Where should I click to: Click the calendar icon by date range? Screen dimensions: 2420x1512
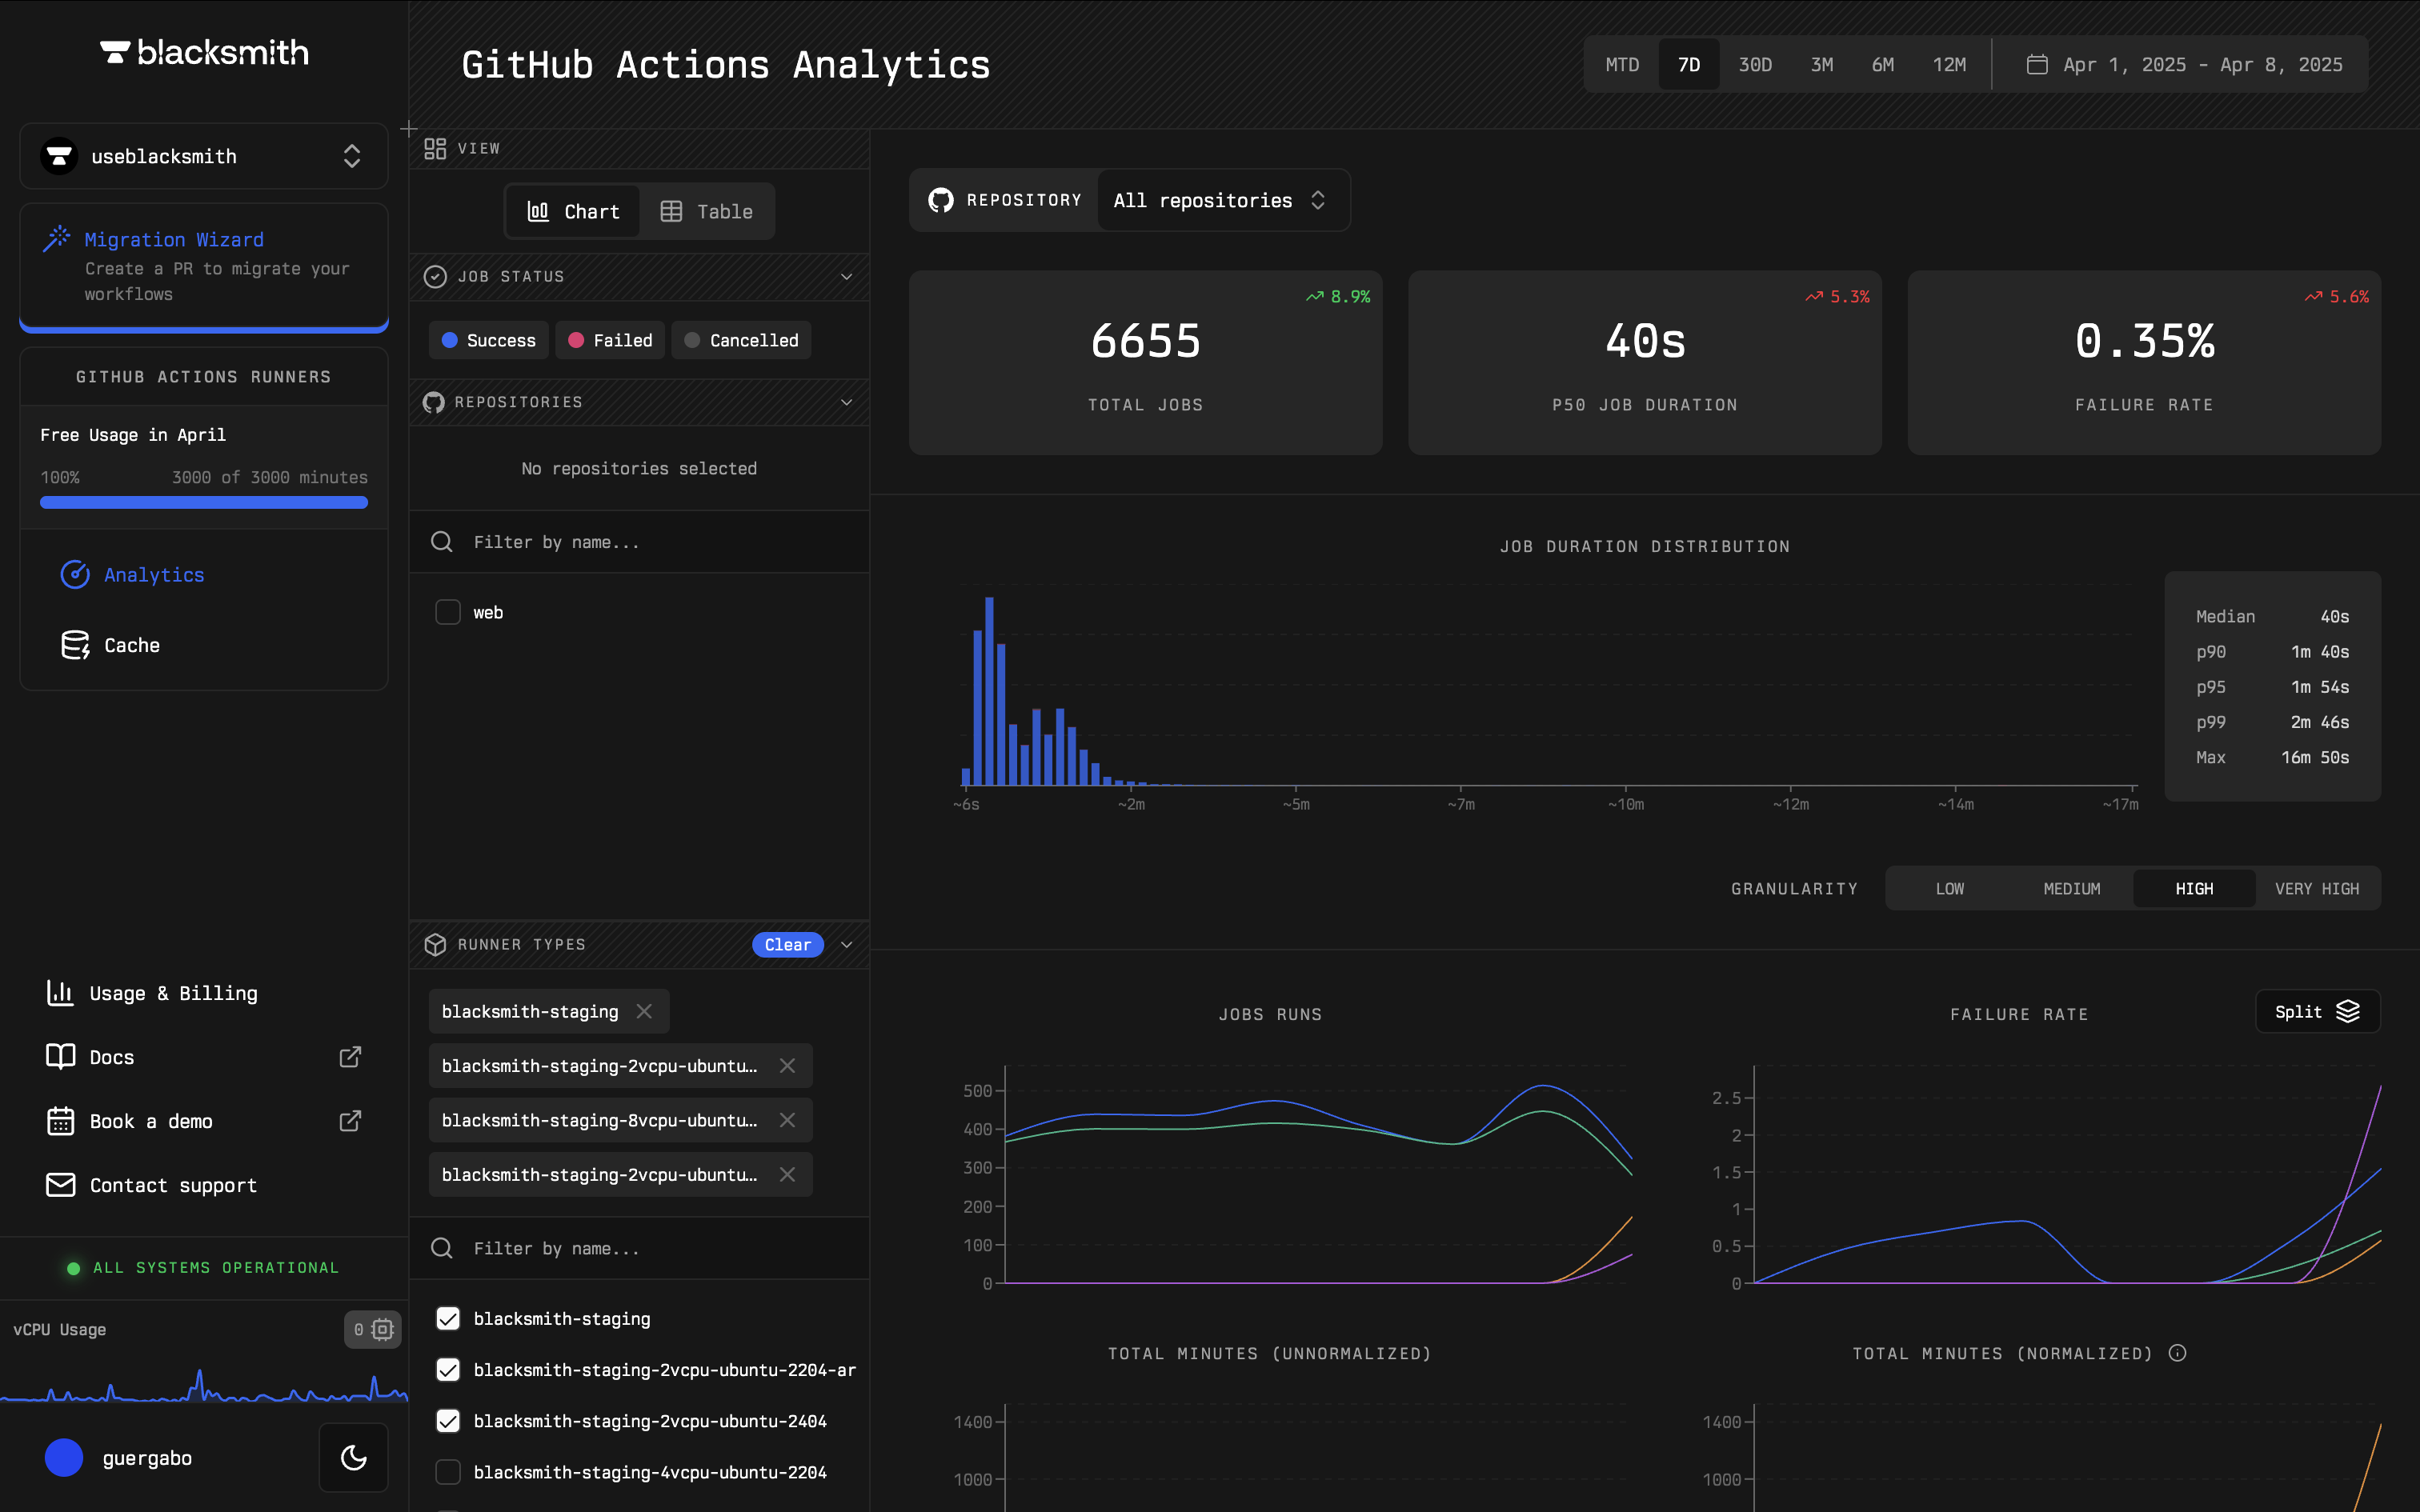coord(2037,64)
